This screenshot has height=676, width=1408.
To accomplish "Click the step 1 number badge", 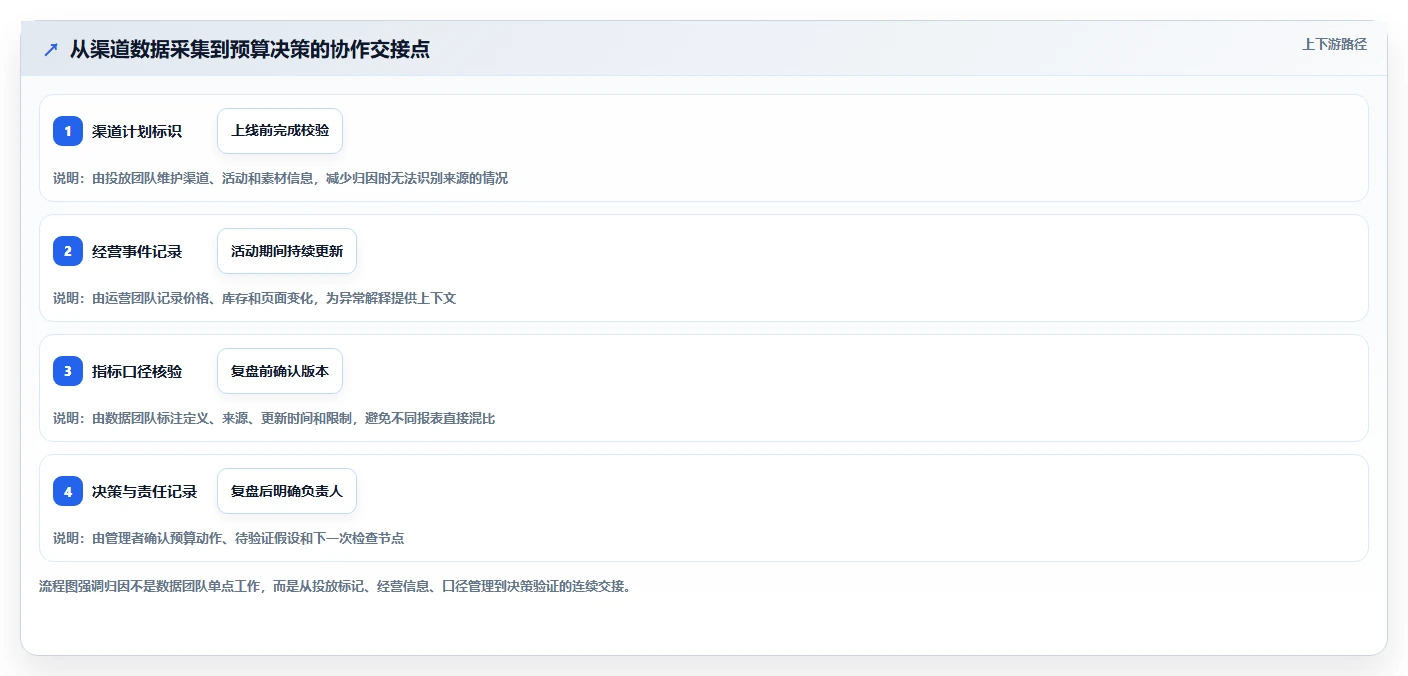I will (68, 131).
